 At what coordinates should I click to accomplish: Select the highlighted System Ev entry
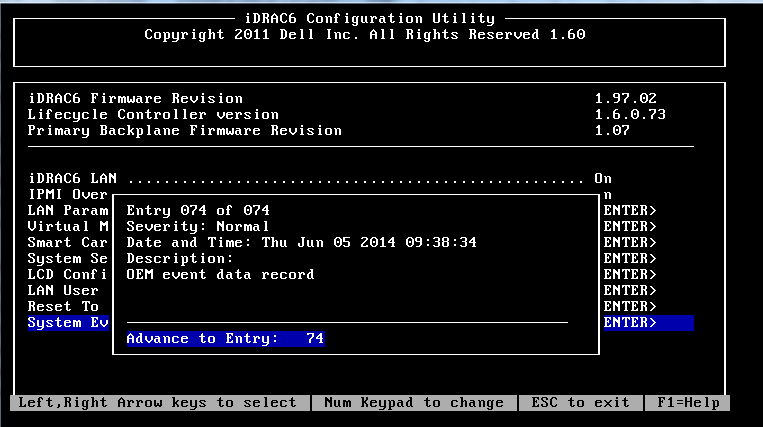[68, 323]
